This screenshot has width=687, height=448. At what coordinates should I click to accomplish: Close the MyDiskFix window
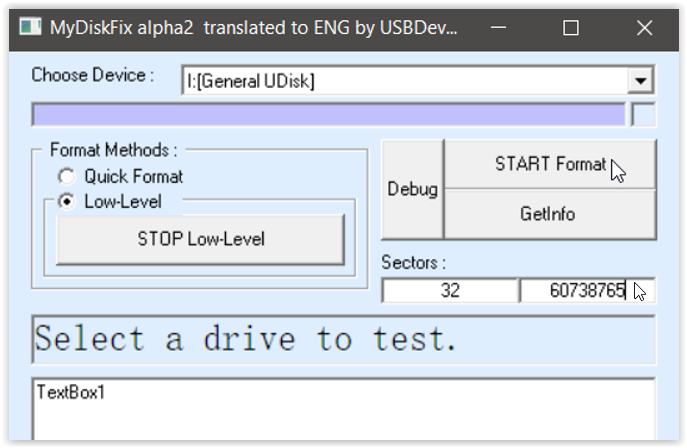point(645,28)
